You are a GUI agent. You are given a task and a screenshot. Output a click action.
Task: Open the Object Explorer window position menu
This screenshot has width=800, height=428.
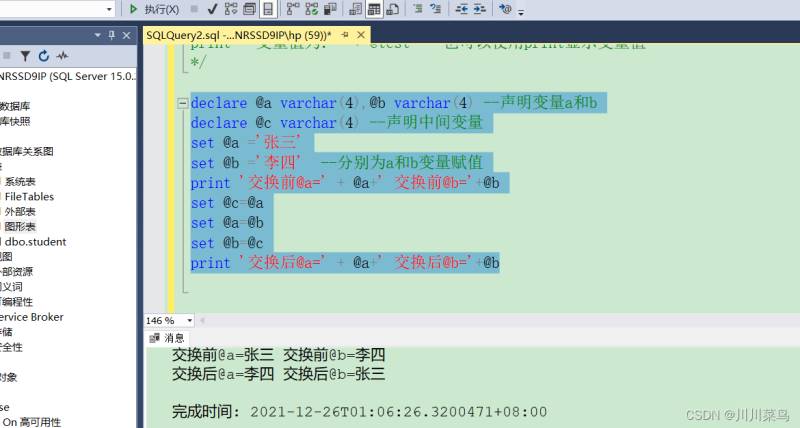[x=98, y=35]
